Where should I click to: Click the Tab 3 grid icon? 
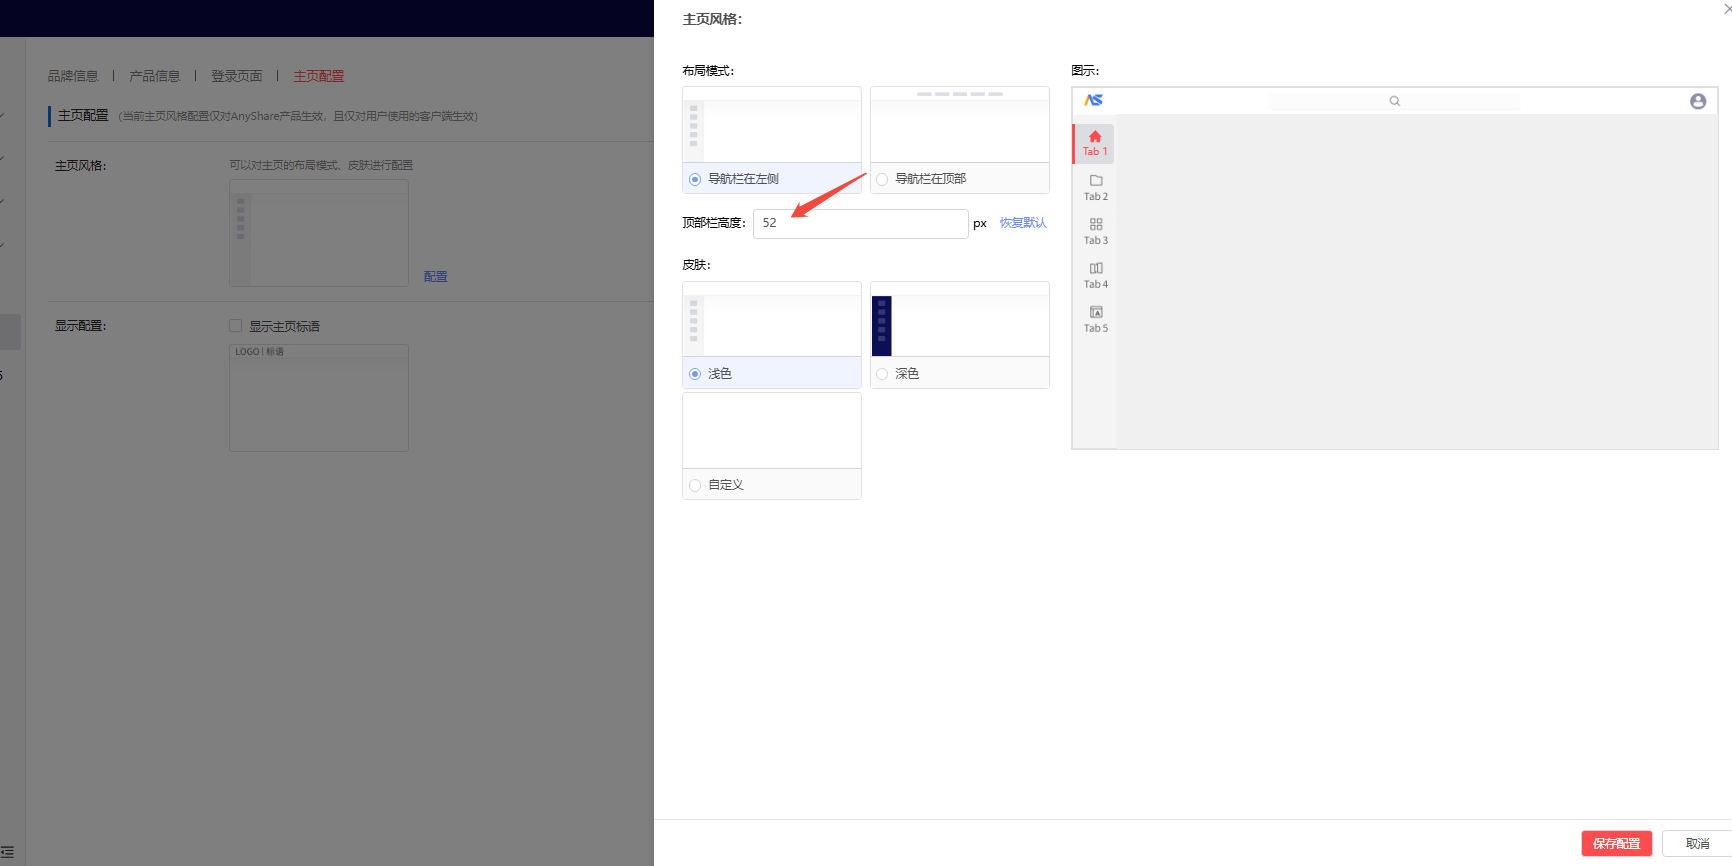1096,225
